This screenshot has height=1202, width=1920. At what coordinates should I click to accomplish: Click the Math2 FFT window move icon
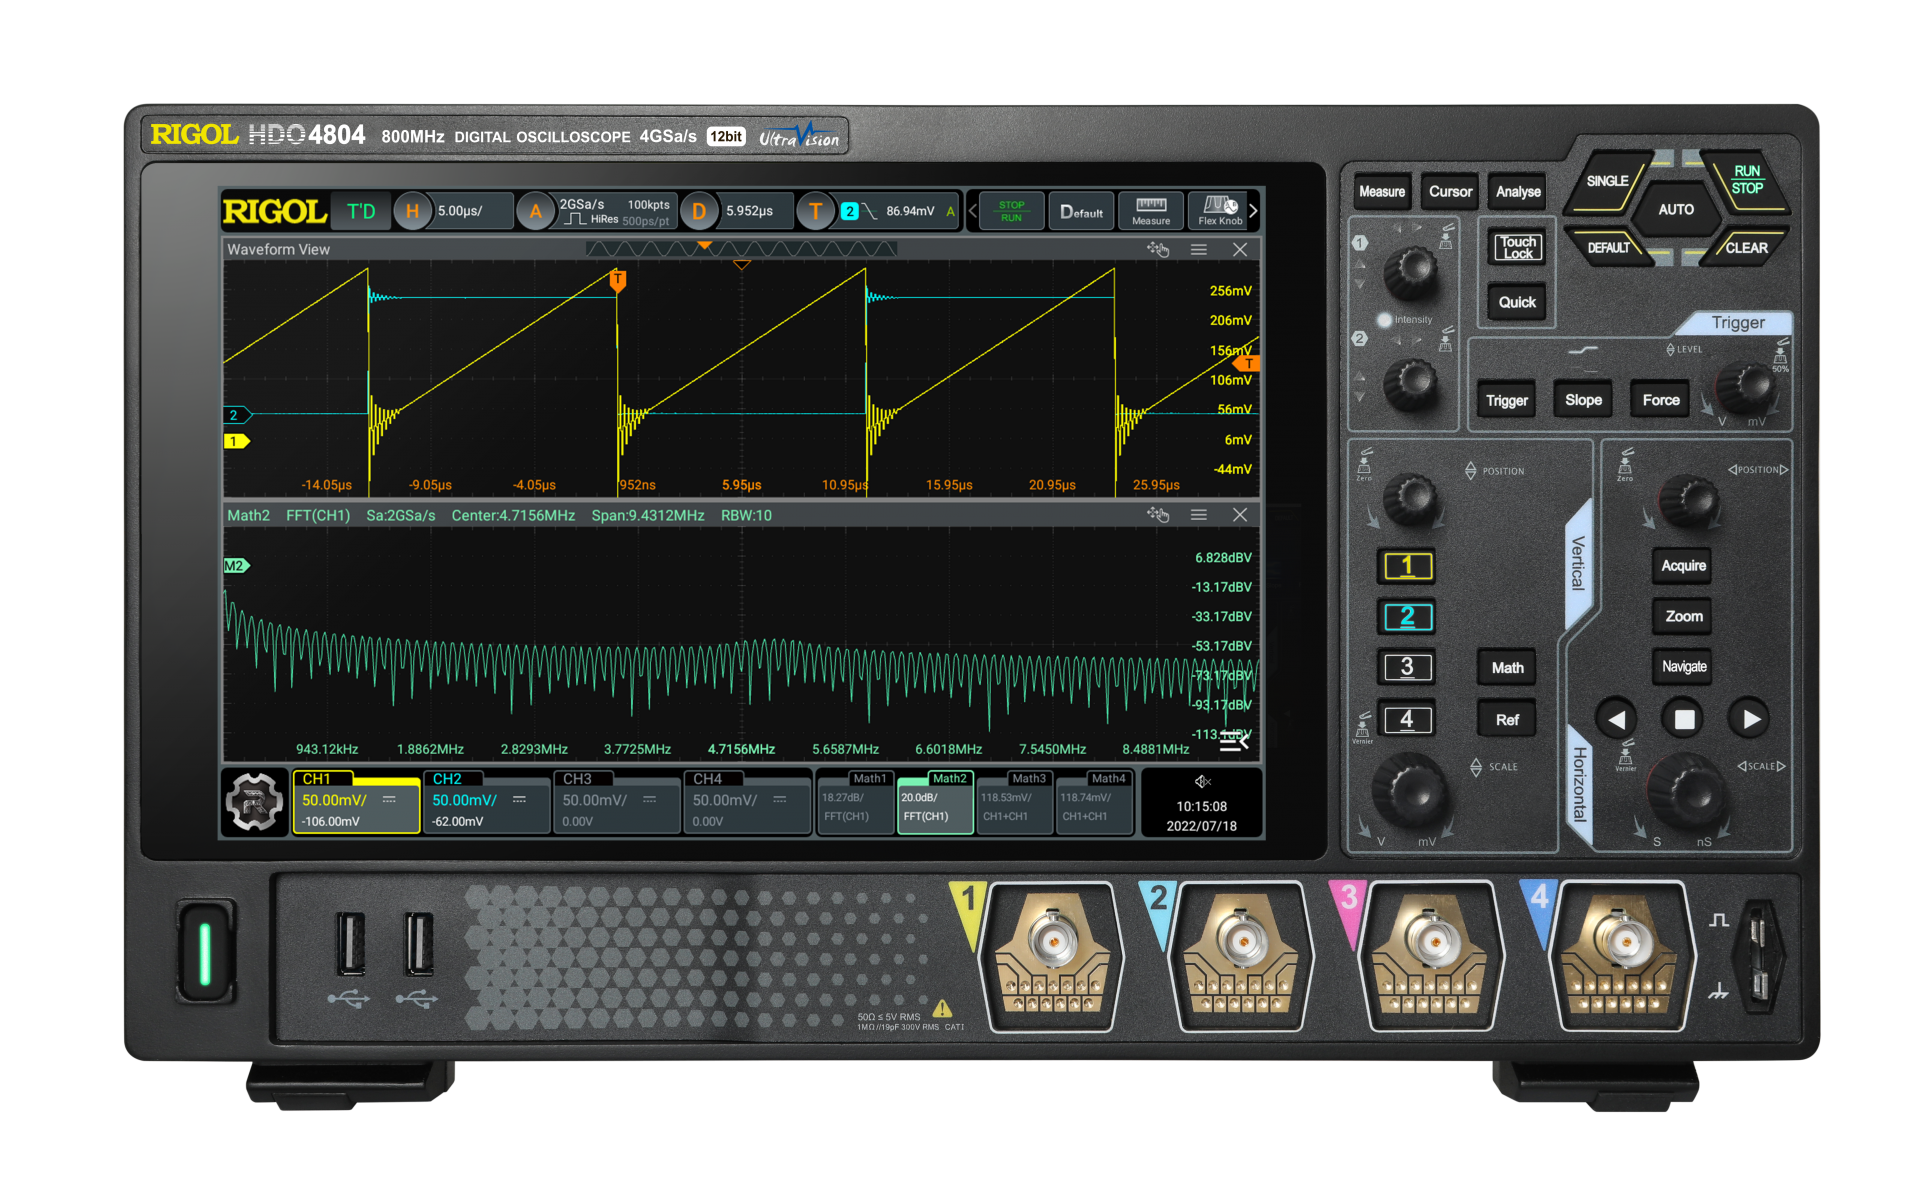tap(1158, 514)
